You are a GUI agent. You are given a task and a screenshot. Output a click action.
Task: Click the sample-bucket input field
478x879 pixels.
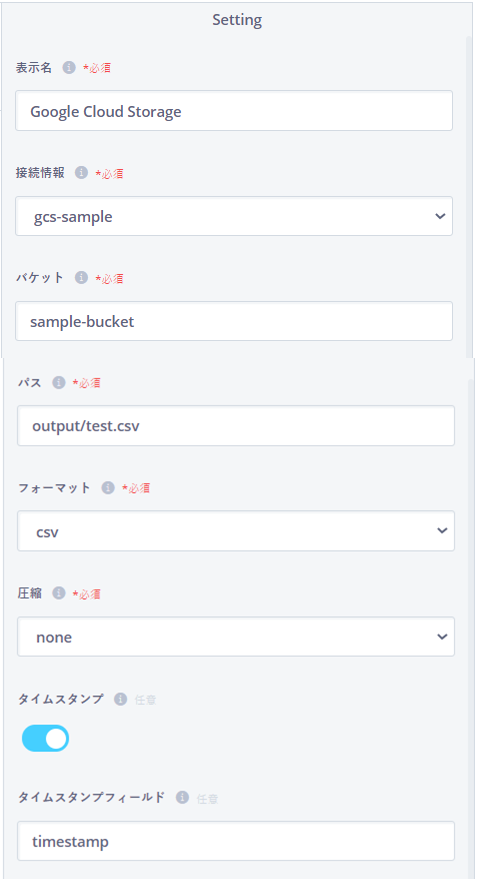pyautogui.click(x=234, y=321)
